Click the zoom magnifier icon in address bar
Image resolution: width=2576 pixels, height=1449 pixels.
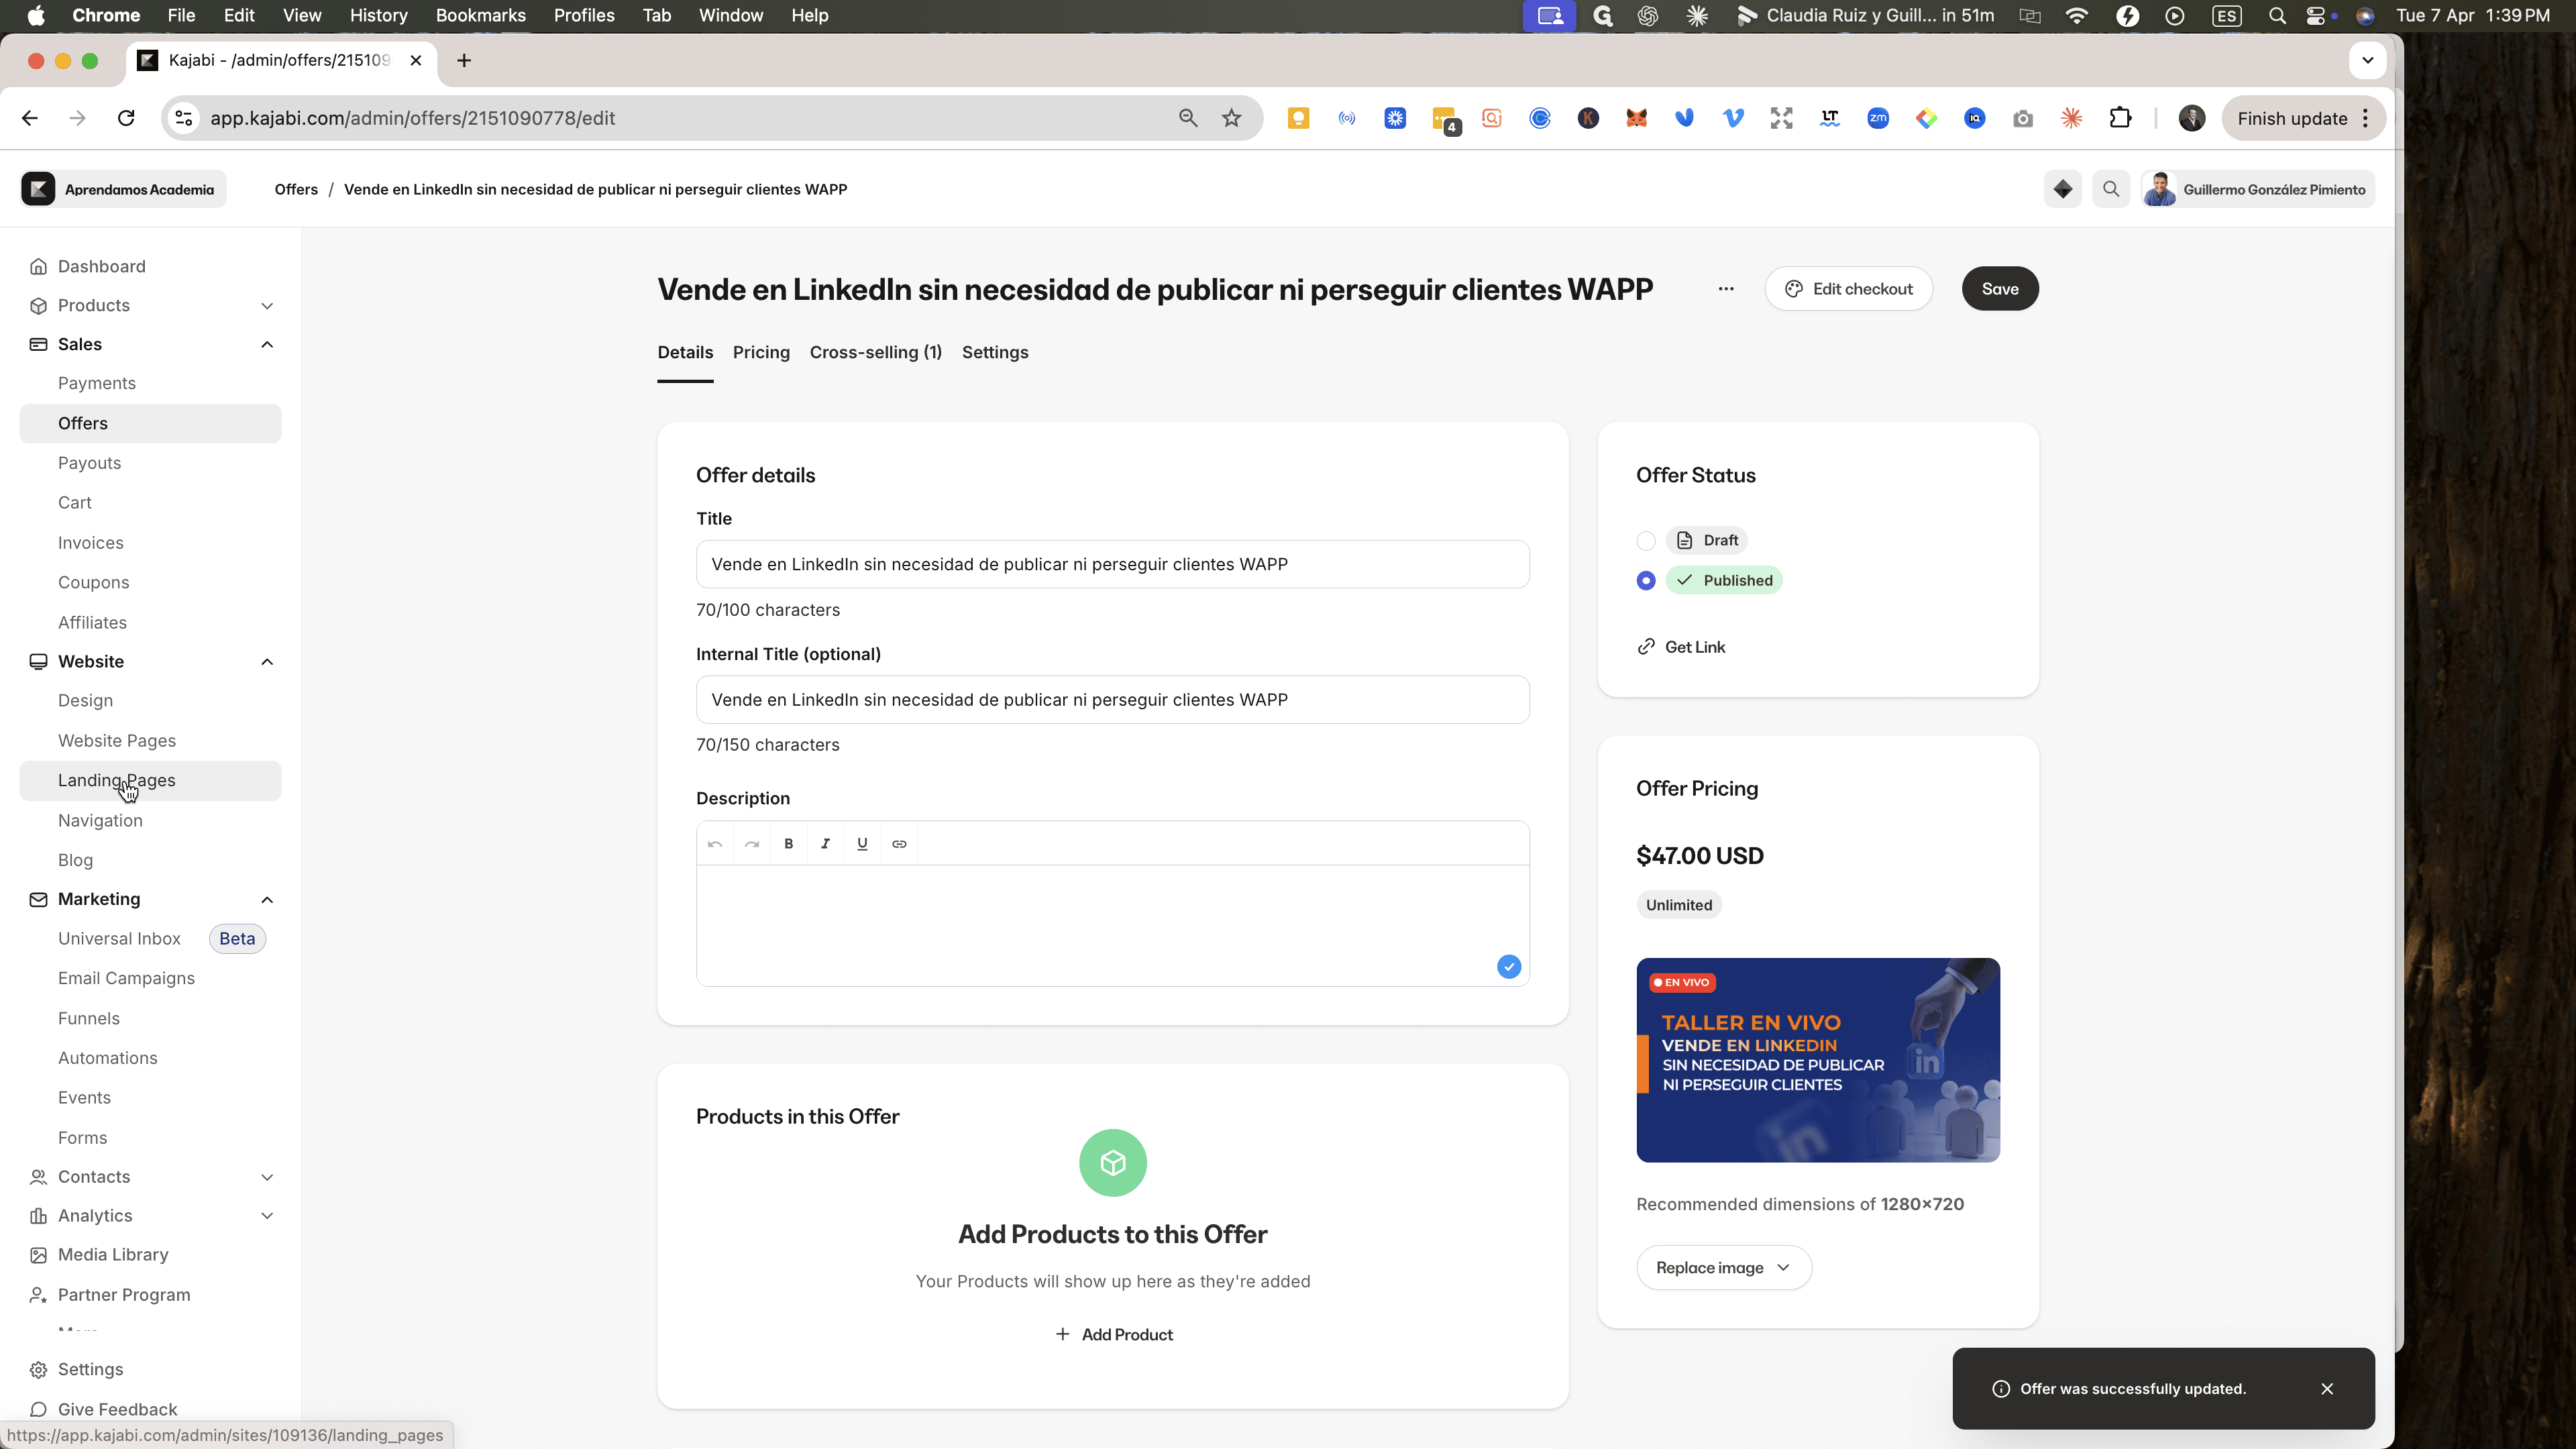point(1188,118)
